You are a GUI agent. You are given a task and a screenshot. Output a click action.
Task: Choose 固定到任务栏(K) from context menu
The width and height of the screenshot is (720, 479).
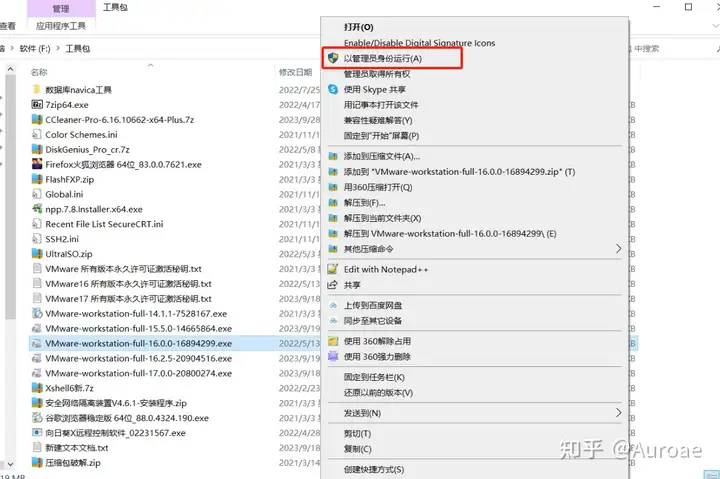[x=374, y=377]
